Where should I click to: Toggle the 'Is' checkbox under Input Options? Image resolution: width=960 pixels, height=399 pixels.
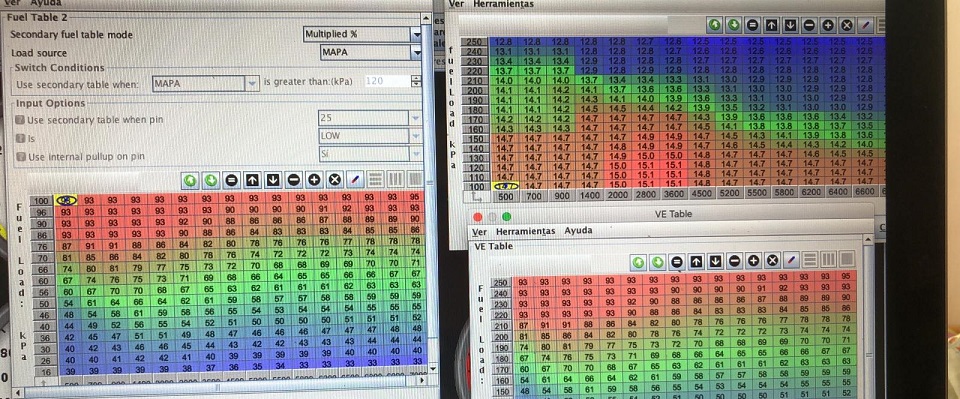pyautogui.click(x=20, y=138)
